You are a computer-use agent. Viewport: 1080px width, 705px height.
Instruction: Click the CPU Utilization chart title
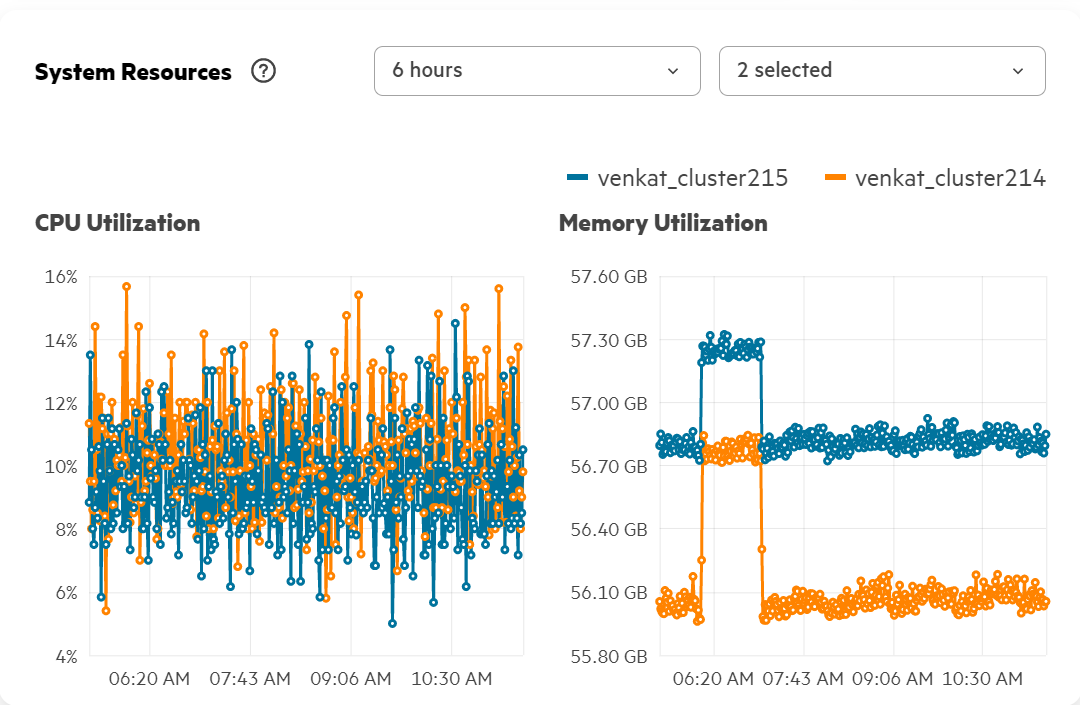118,223
